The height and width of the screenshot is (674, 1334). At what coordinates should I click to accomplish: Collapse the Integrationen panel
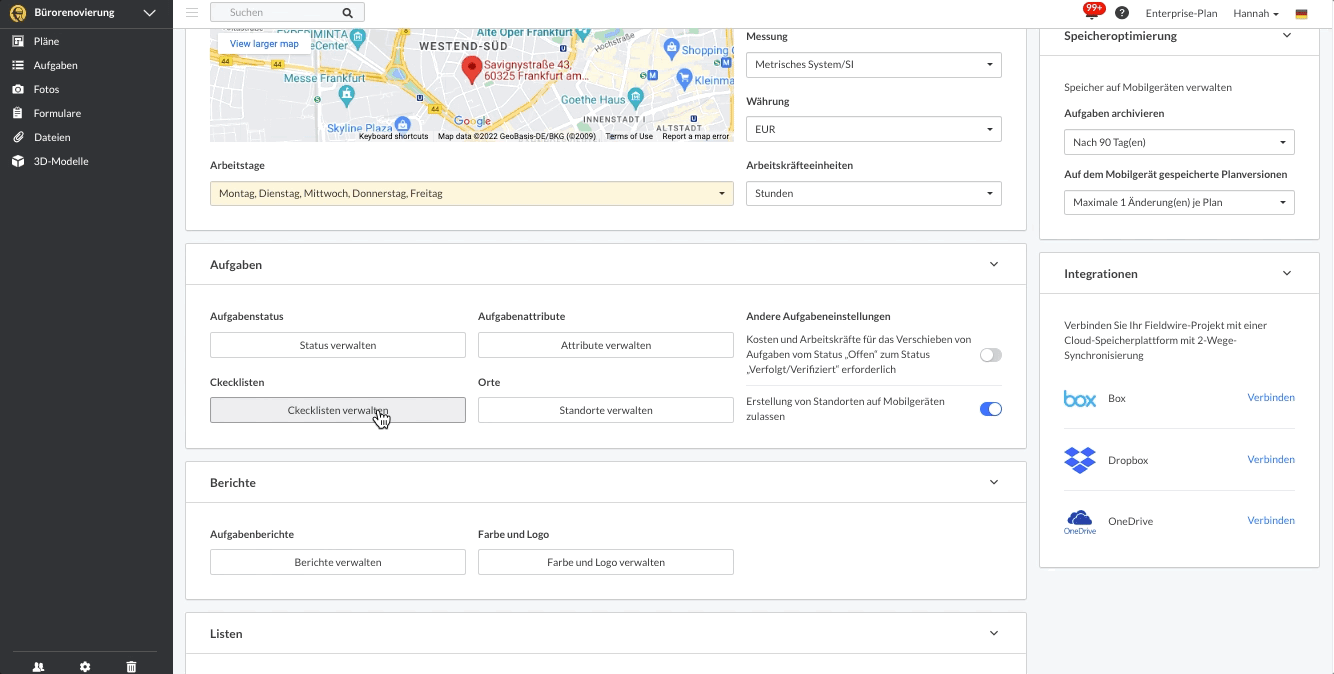[x=1287, y=273]
